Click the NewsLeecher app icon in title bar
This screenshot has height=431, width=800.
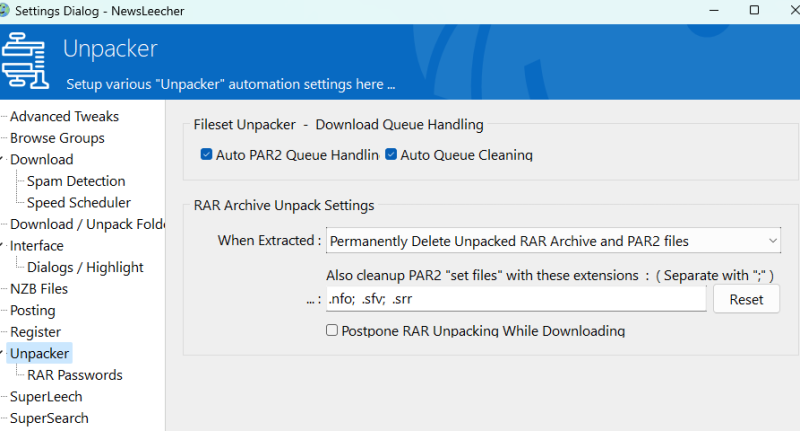9,10
